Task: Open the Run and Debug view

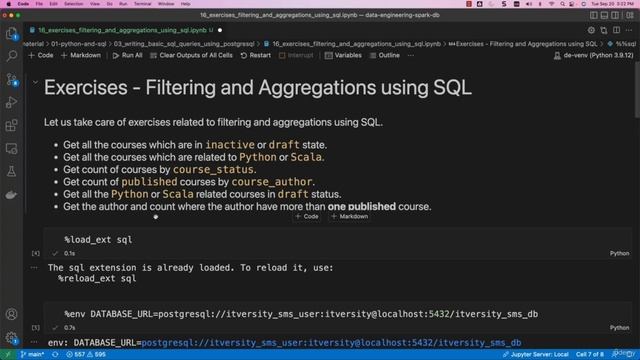Action: [11, 102]
